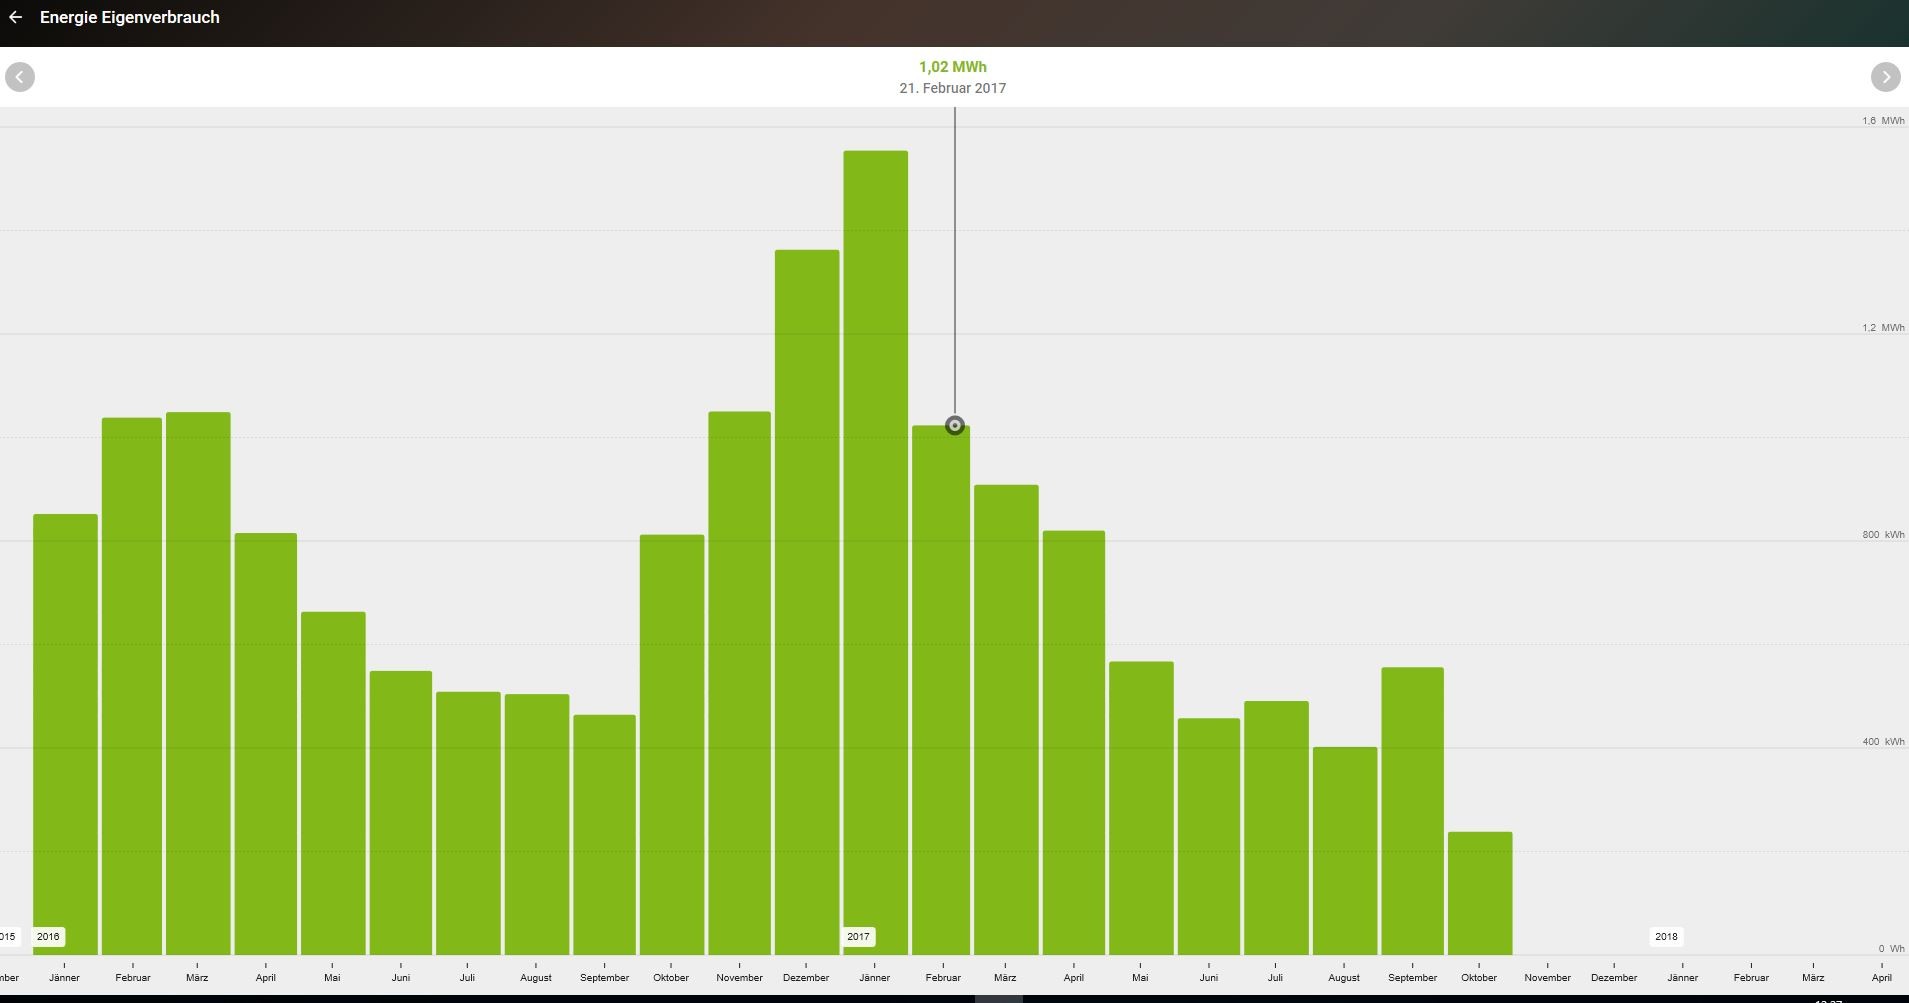Select the circular marker on February 2017

955,425
